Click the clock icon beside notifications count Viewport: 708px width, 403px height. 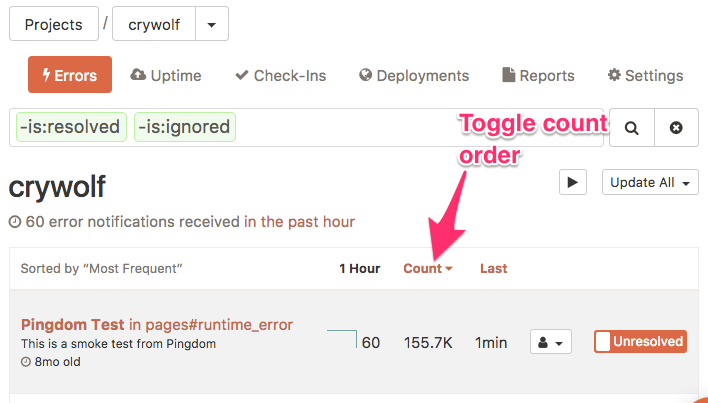pyautogui.click(x=15, y=222)
